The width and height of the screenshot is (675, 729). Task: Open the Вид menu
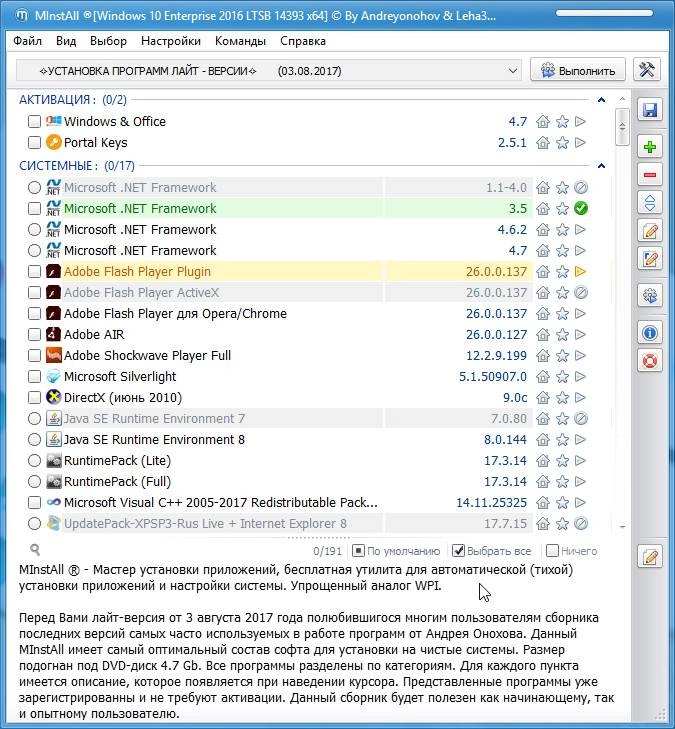[66, 41]
